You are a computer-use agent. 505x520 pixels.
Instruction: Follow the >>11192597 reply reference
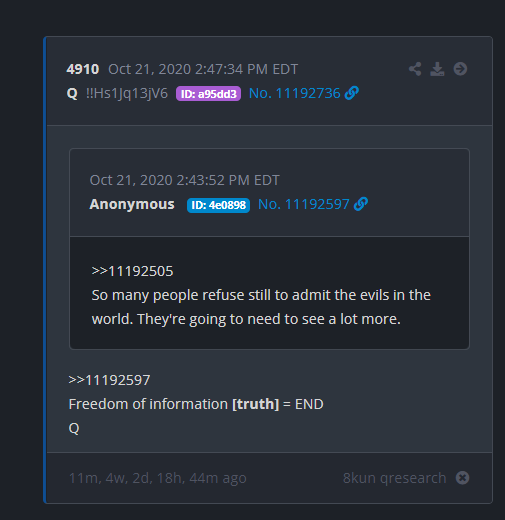tap(109, 380)
